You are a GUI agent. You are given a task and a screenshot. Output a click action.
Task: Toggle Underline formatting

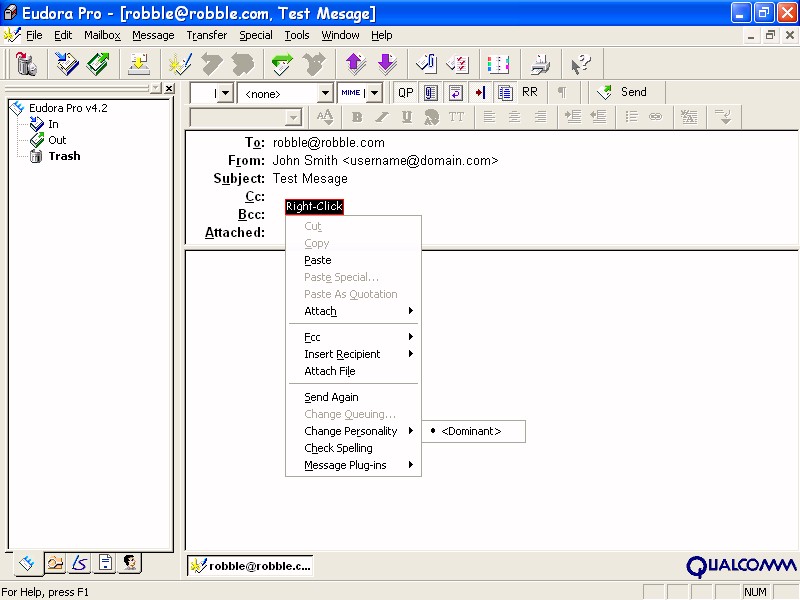click(x=407, y=117)
